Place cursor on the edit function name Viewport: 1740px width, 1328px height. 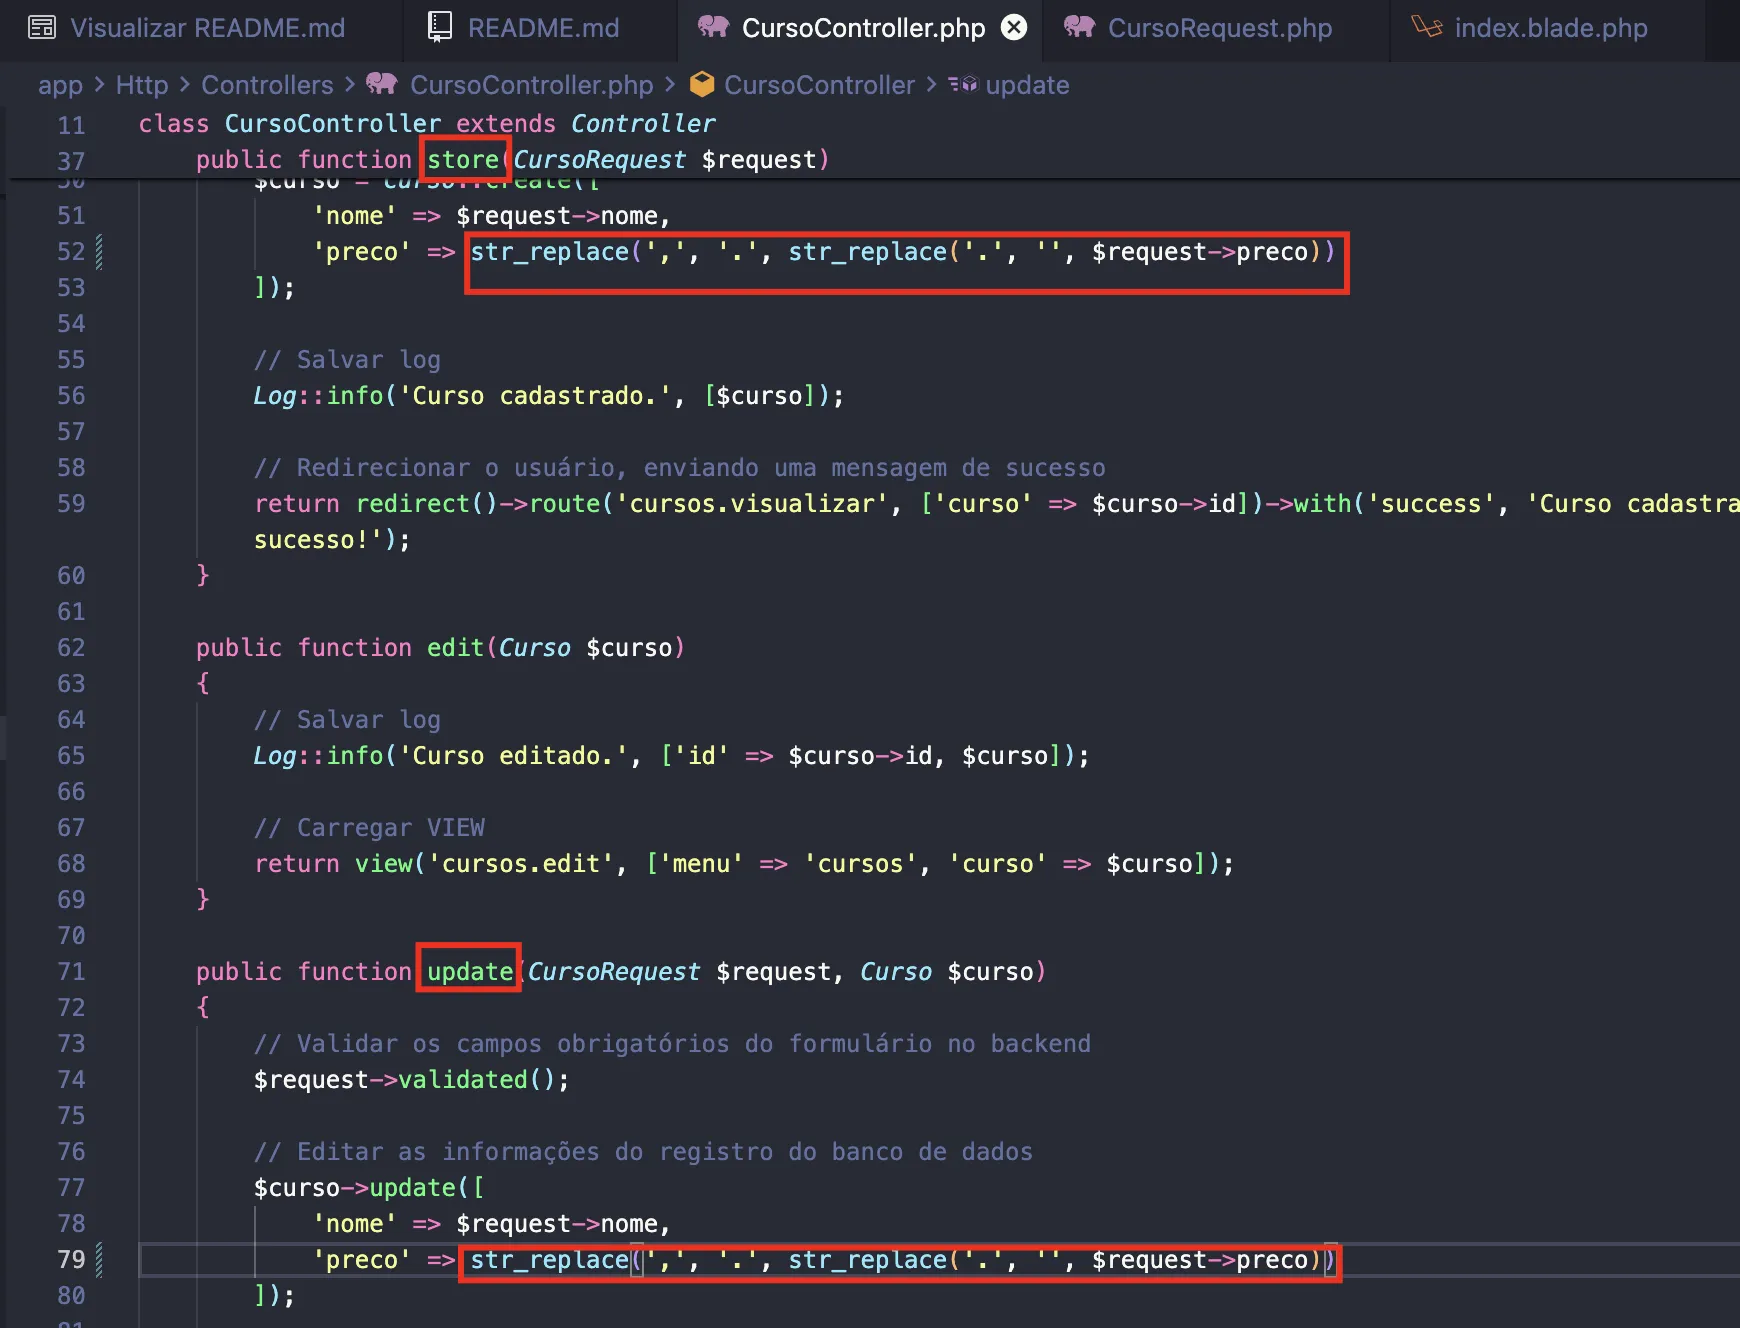coord(455,648)
